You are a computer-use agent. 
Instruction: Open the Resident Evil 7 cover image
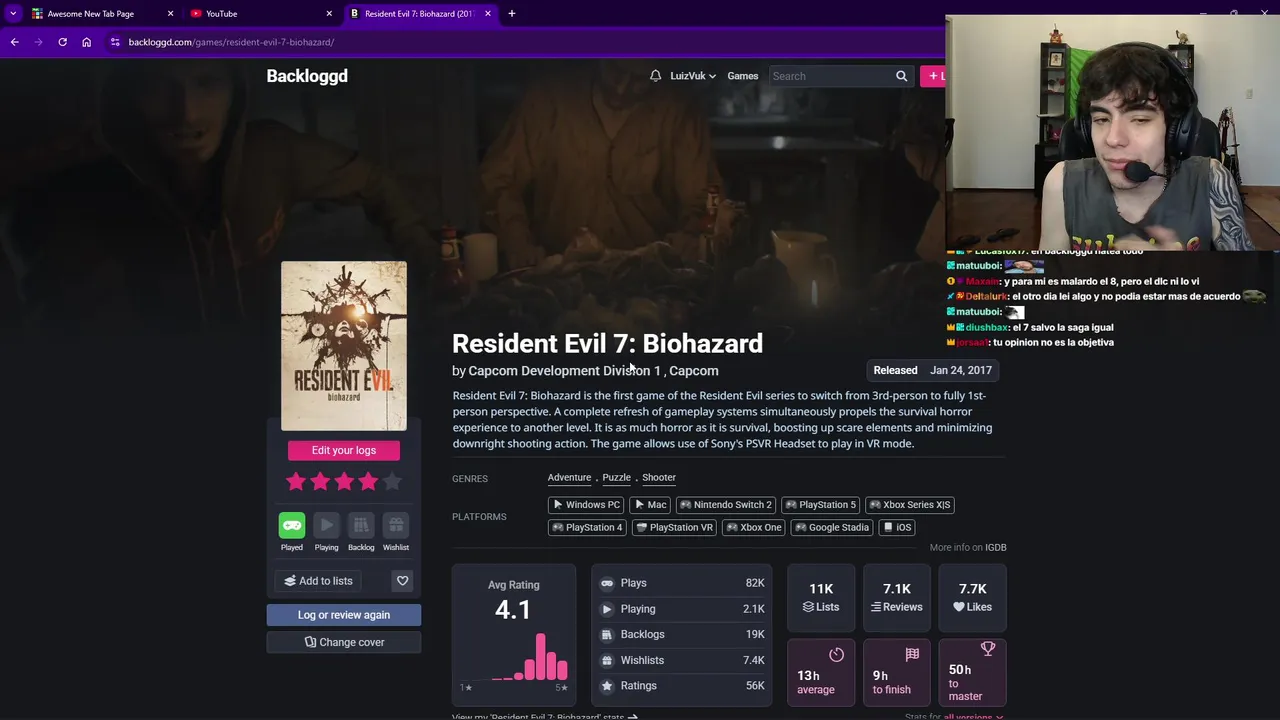tap(344, 346)
